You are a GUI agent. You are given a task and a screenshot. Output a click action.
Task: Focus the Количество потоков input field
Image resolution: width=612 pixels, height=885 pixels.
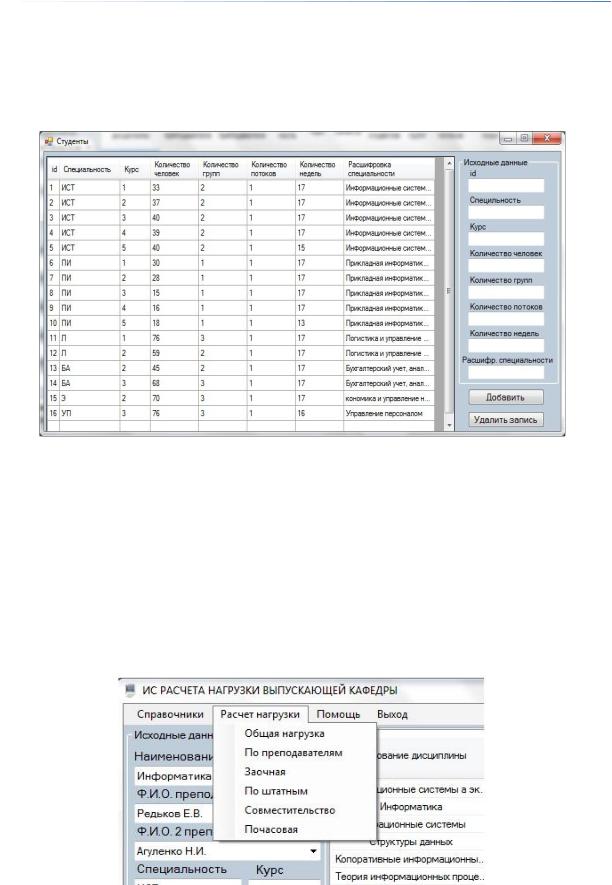point(506,319)
